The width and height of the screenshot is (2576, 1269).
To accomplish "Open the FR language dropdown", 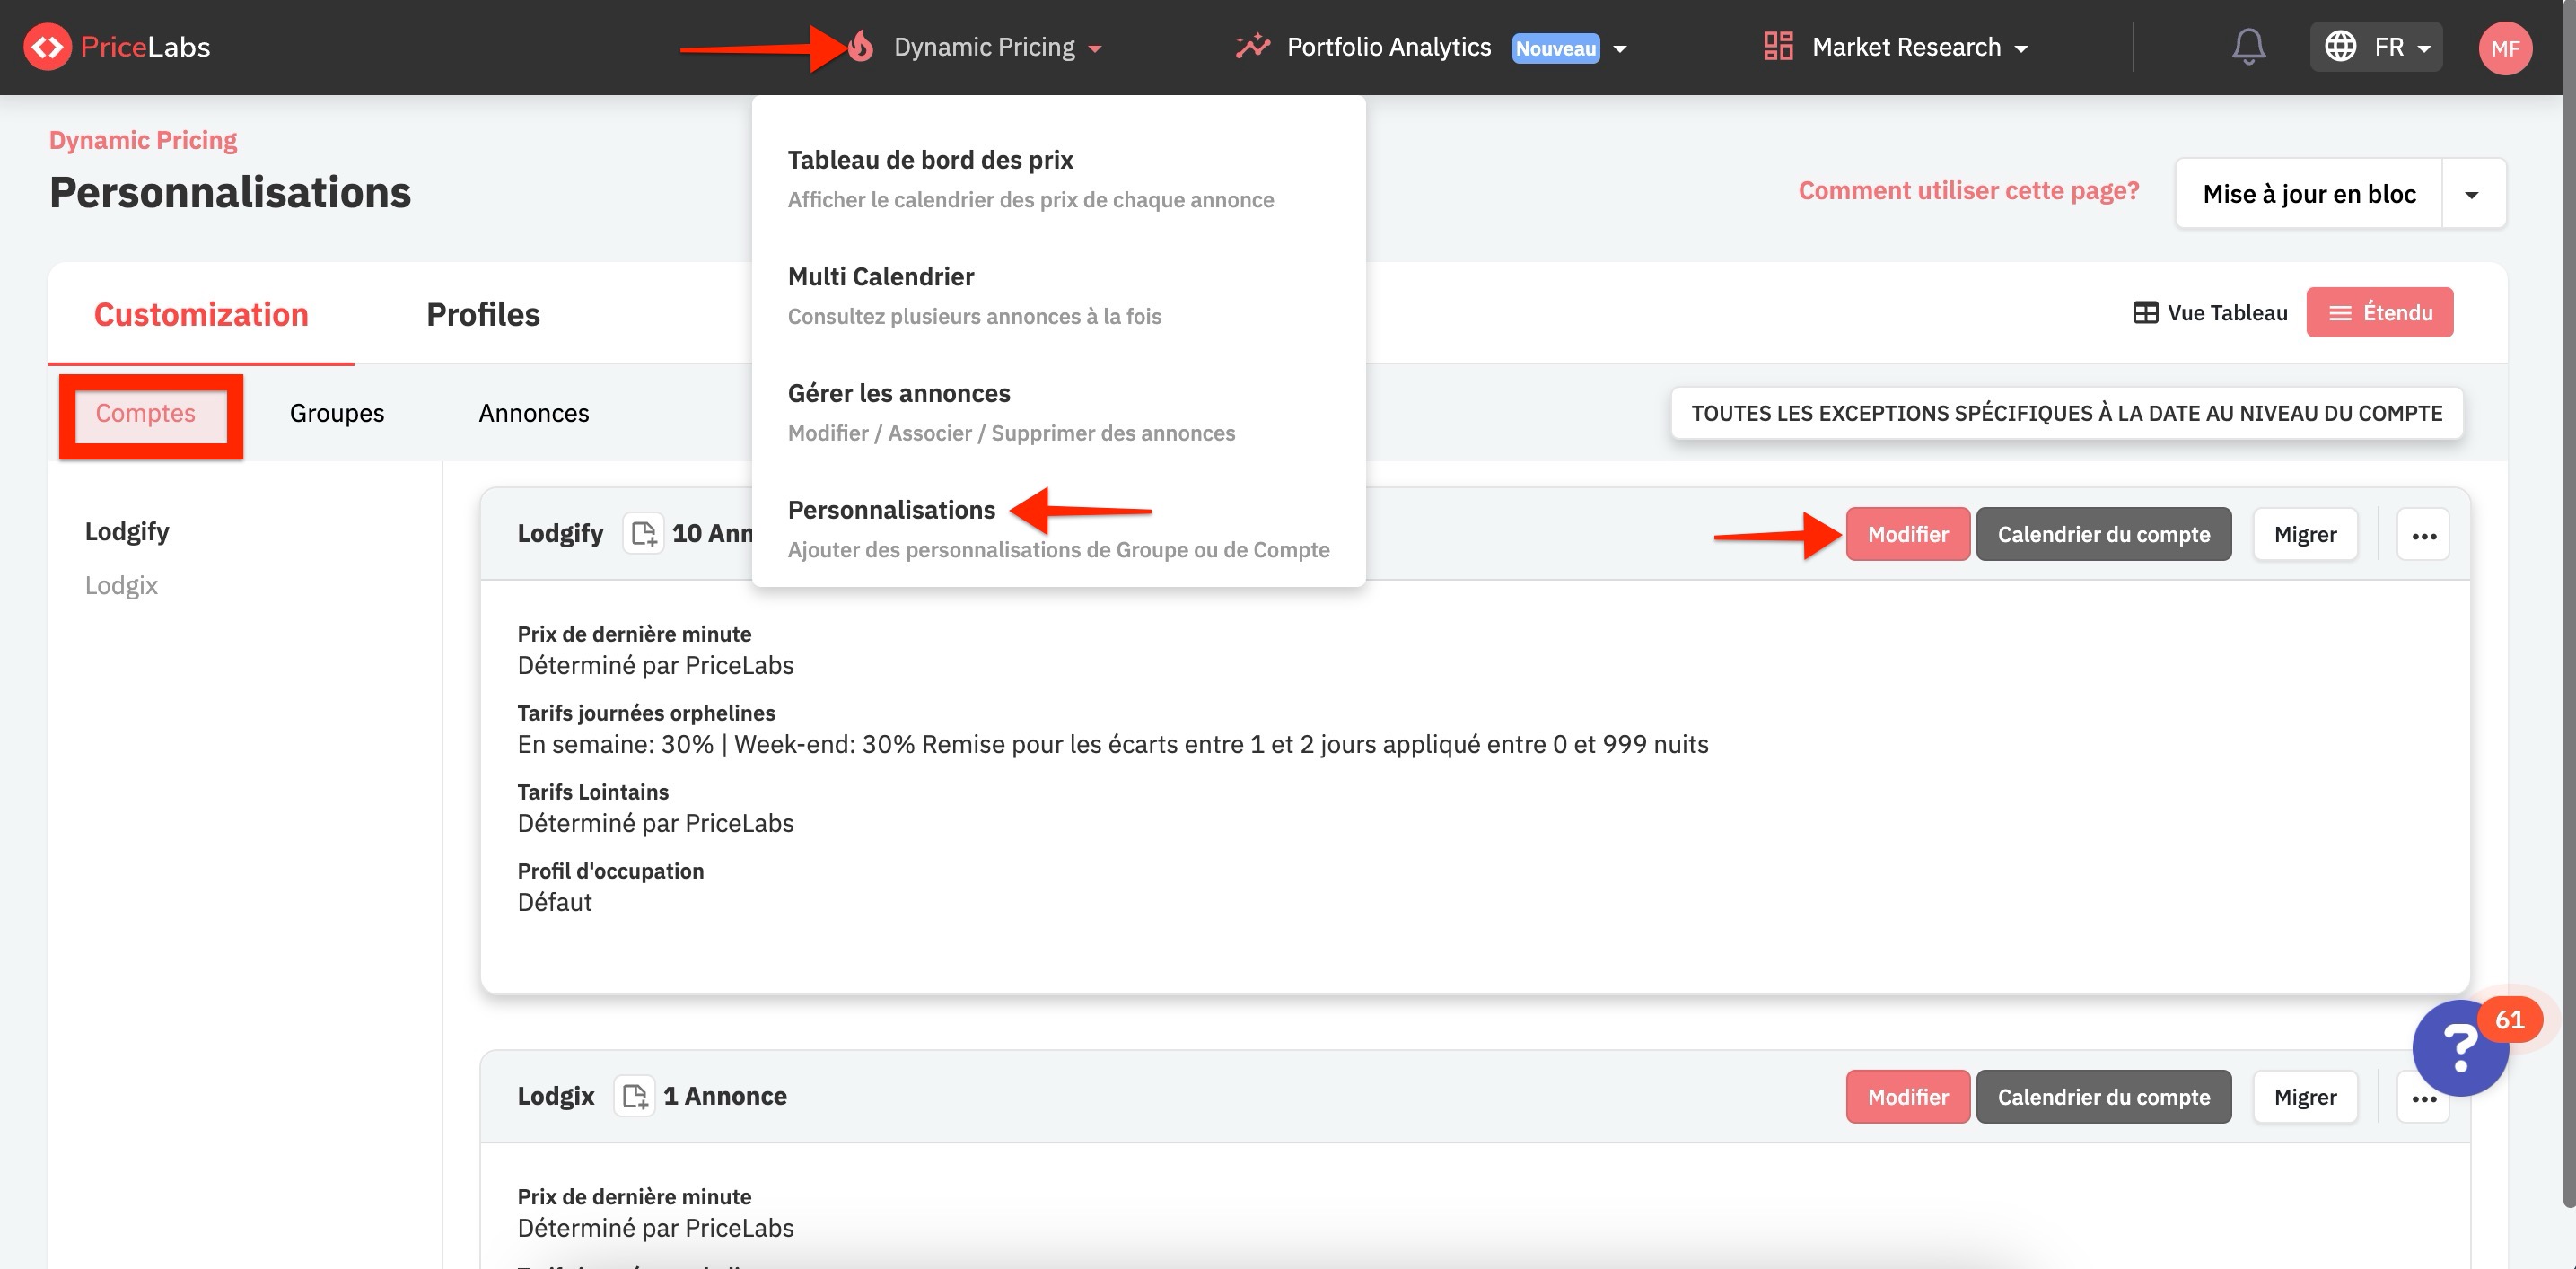I will tap(2376, 47).
